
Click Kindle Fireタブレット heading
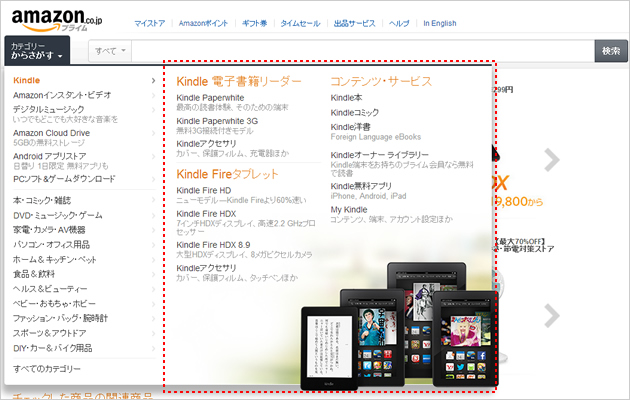pyautogui.click(x=227, y=174)
